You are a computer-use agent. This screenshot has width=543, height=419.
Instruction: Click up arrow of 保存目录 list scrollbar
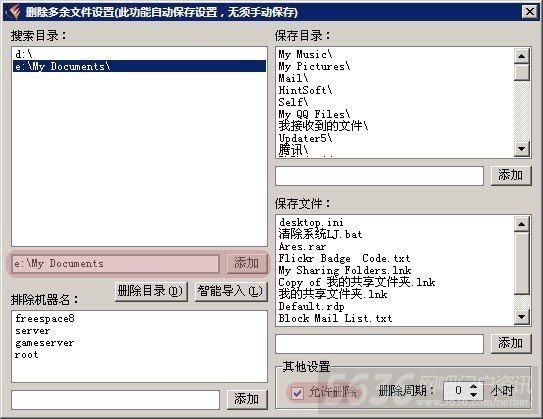[522, 56]
